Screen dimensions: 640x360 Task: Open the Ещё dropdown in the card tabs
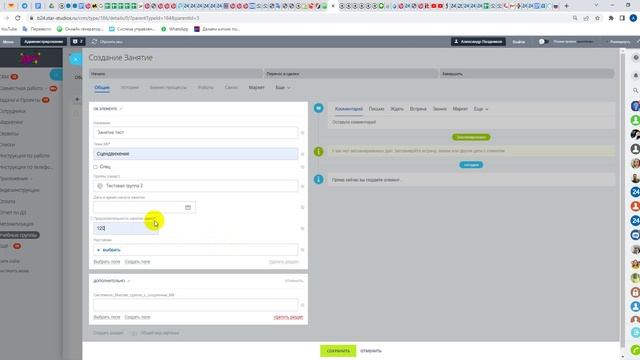coord(283,87)
